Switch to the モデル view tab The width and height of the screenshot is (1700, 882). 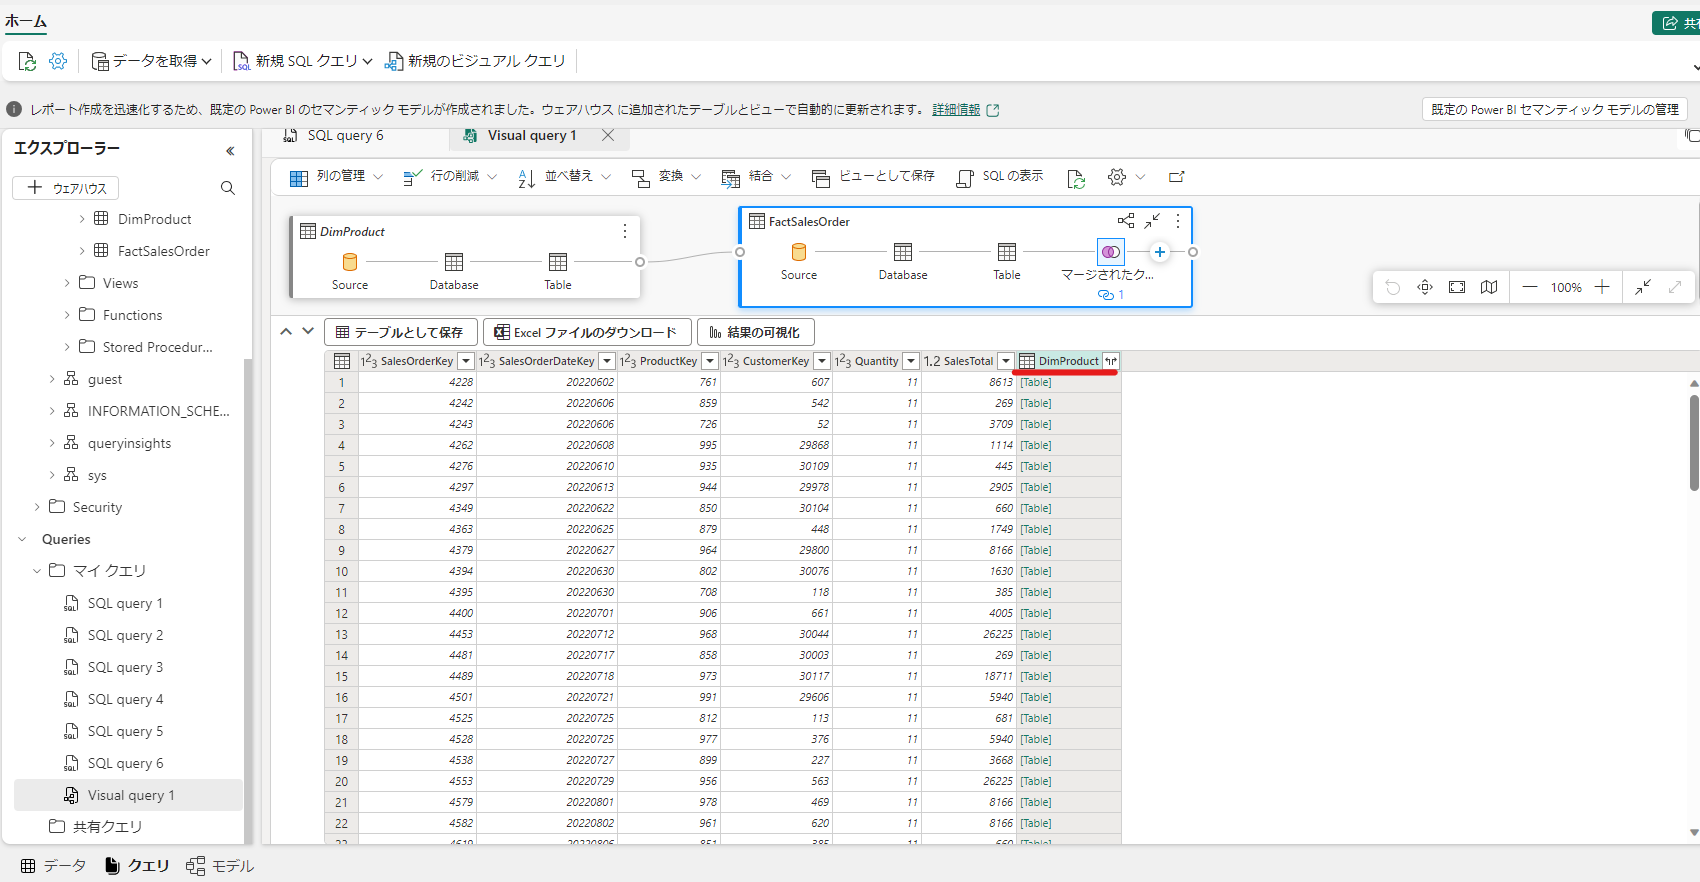tap(220, 866)
